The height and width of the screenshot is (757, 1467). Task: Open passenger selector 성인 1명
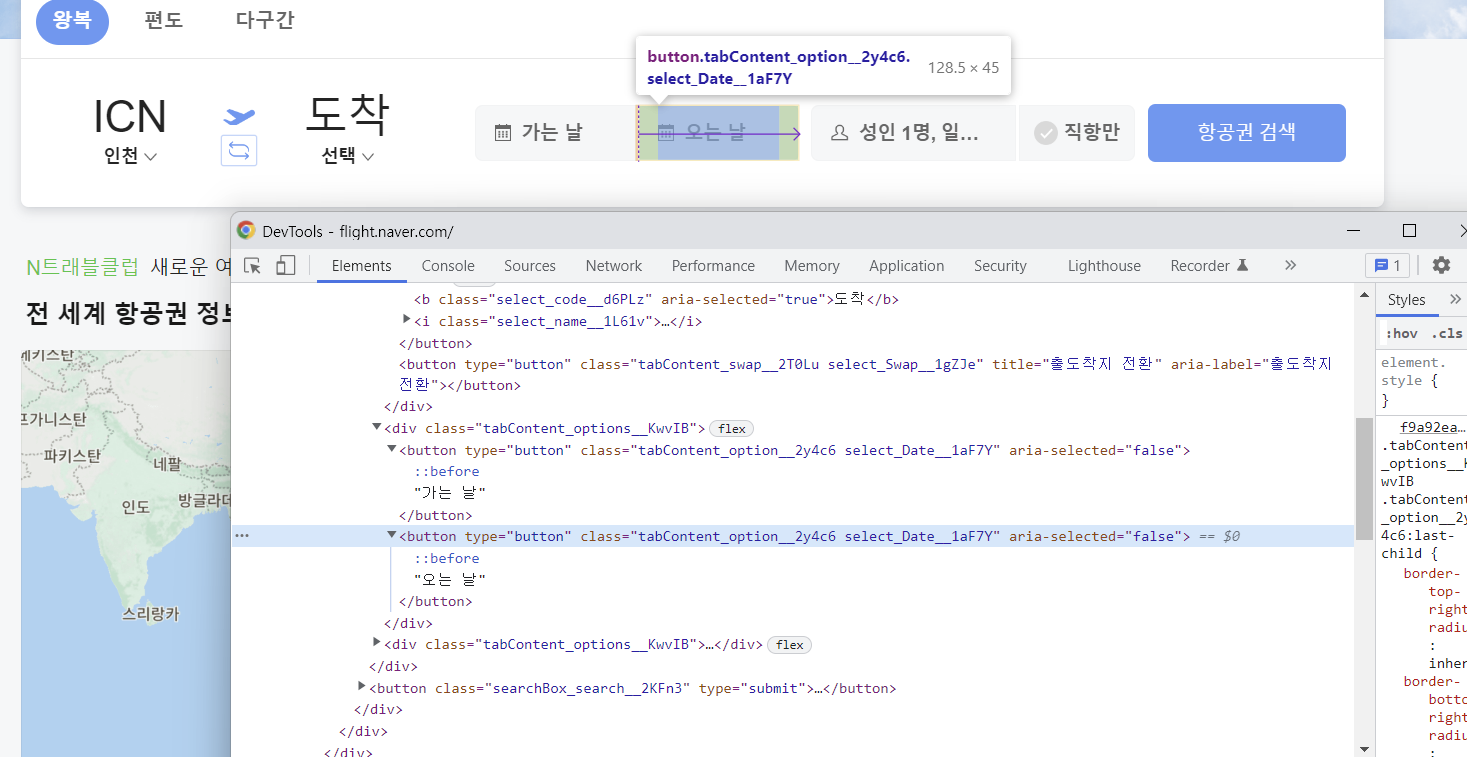913,133
